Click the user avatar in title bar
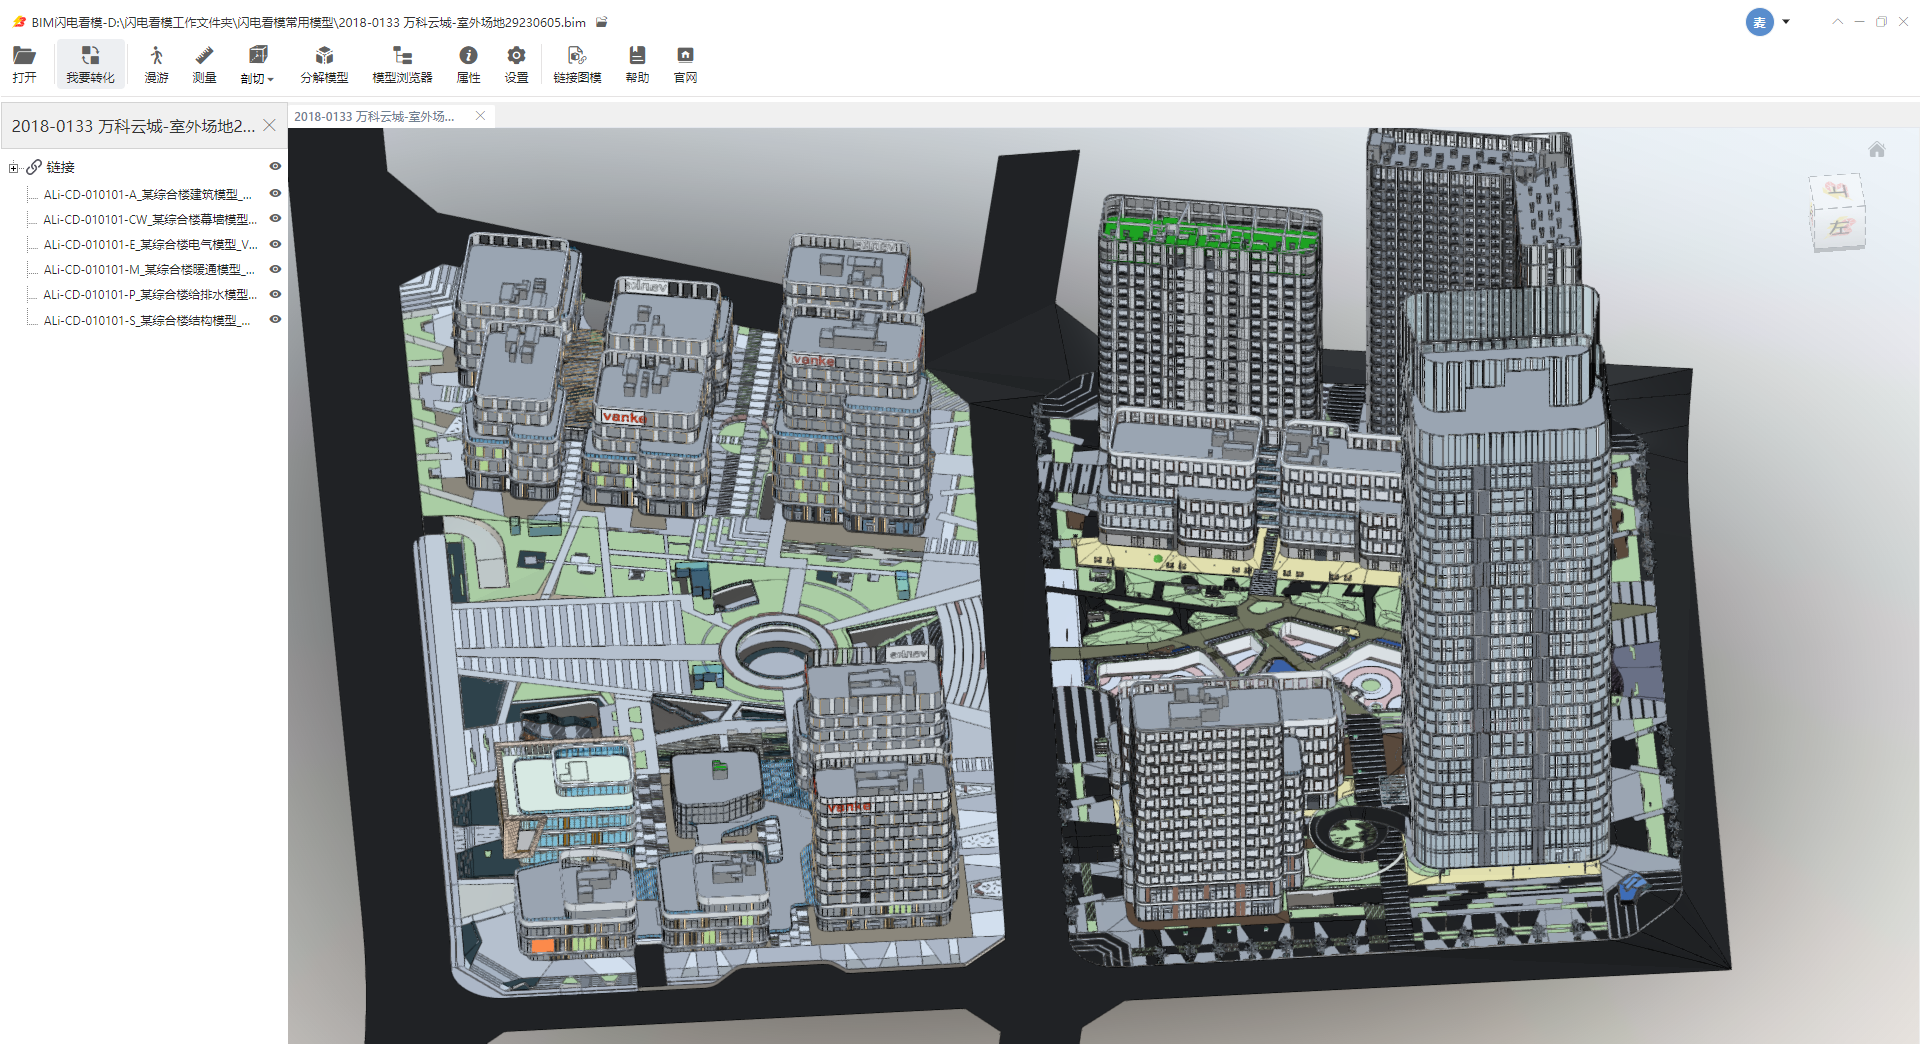The width and height of the screenshot is (1920, 1048). pos(1759,22)
